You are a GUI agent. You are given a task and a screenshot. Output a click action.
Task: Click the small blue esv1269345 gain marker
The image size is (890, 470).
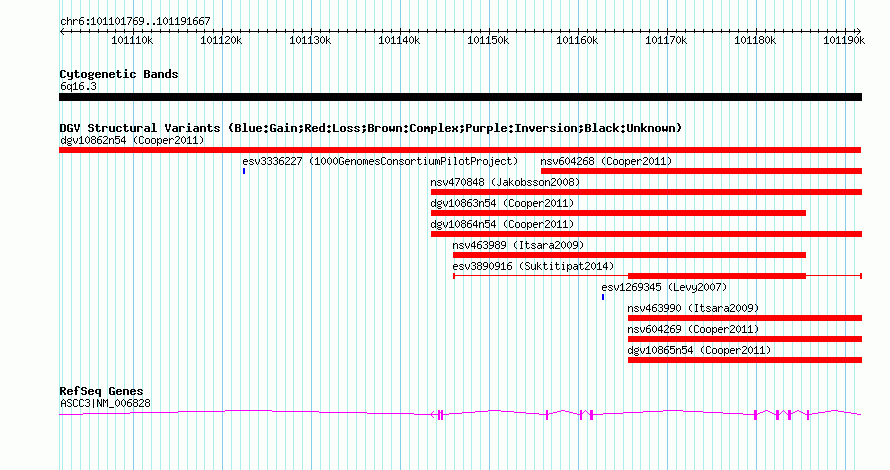[x=603, y=297]
